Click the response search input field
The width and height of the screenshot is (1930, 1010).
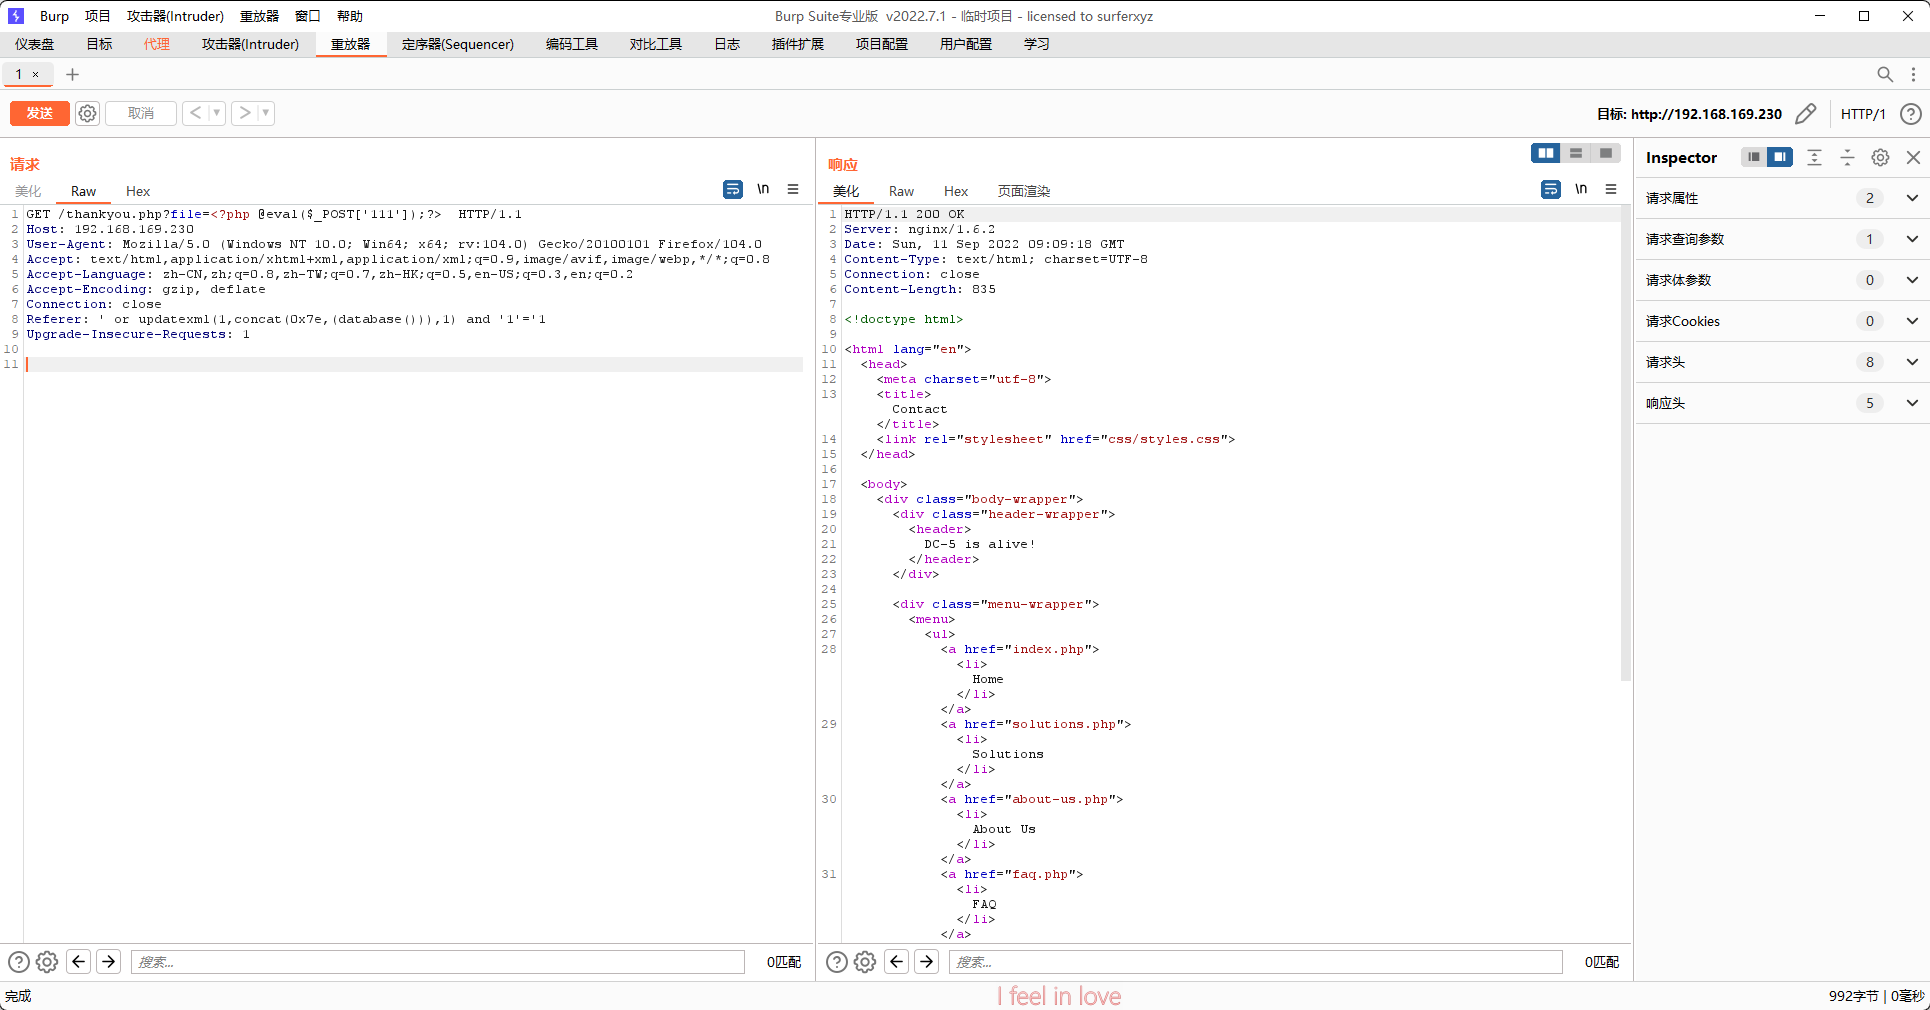(x=1256, y=962)
